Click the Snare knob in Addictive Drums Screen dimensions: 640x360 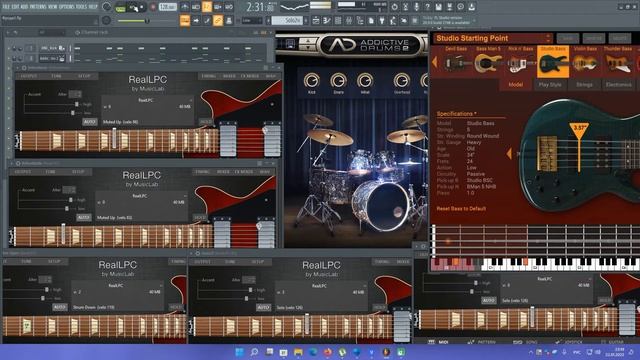click(x=338, y=81)
